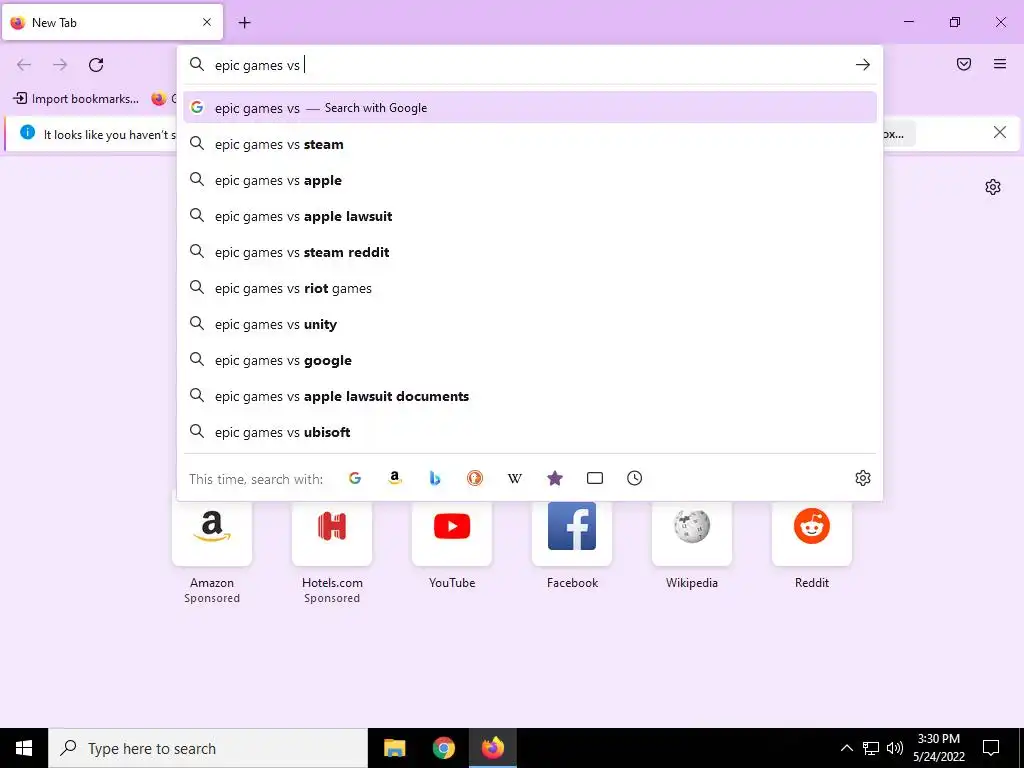
Task: Select 'epic games vs — Search with Google' row
Action: (530, 108)
